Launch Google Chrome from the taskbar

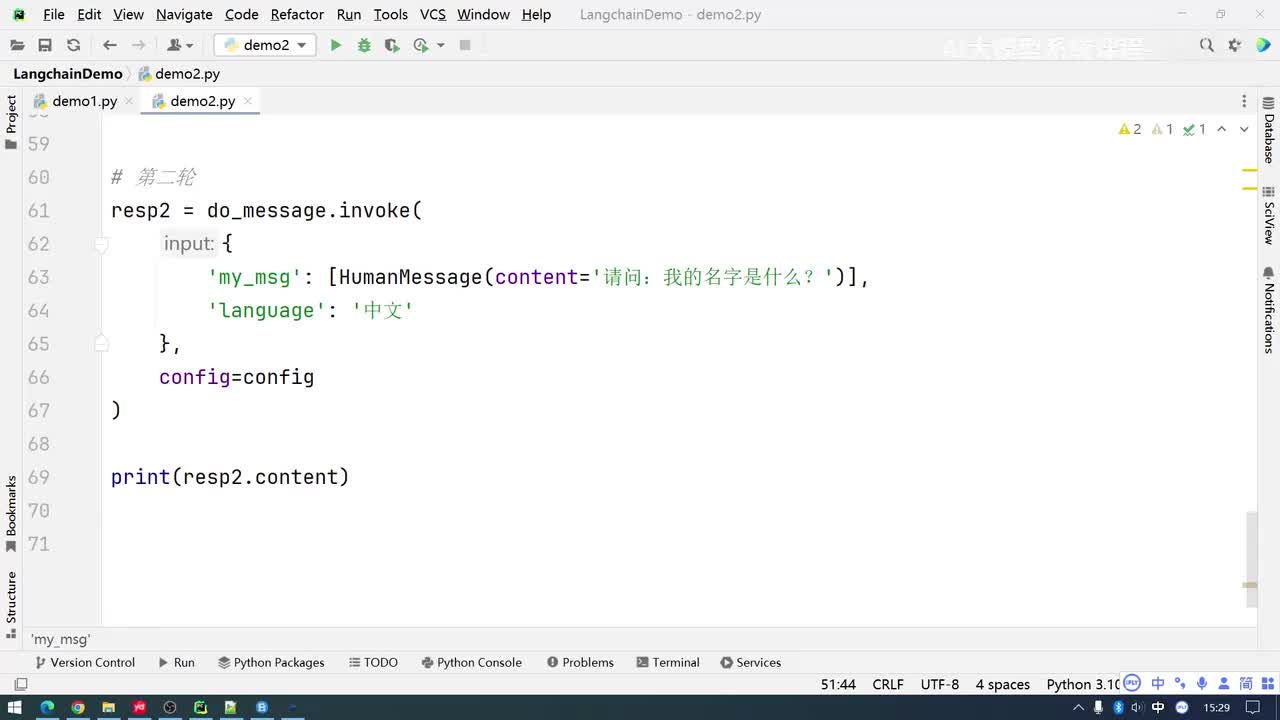point(77,707)
